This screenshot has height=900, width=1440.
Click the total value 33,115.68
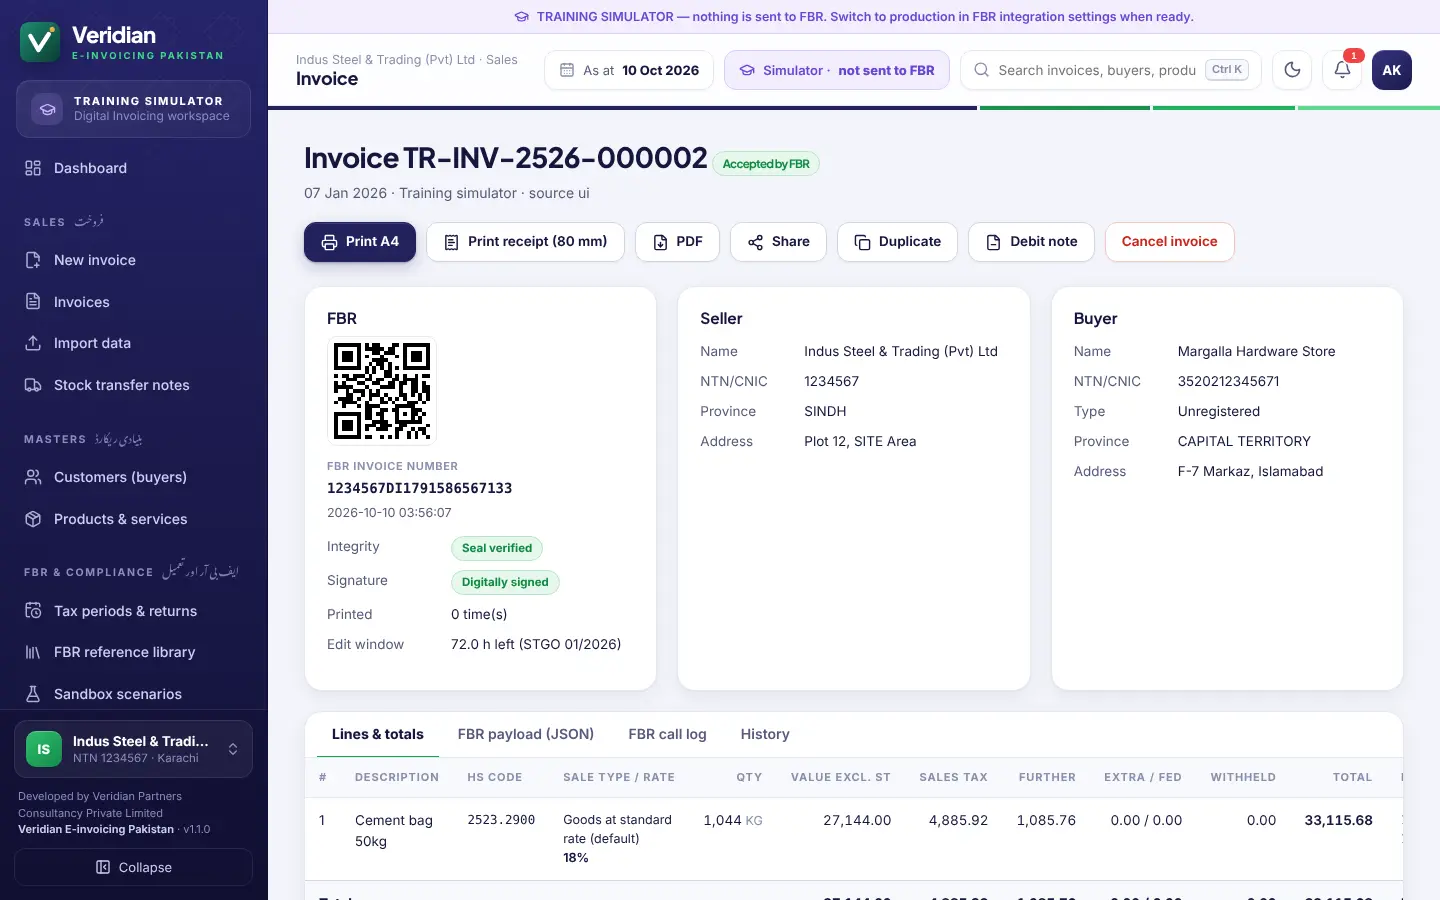click(x=1338, y=820)
